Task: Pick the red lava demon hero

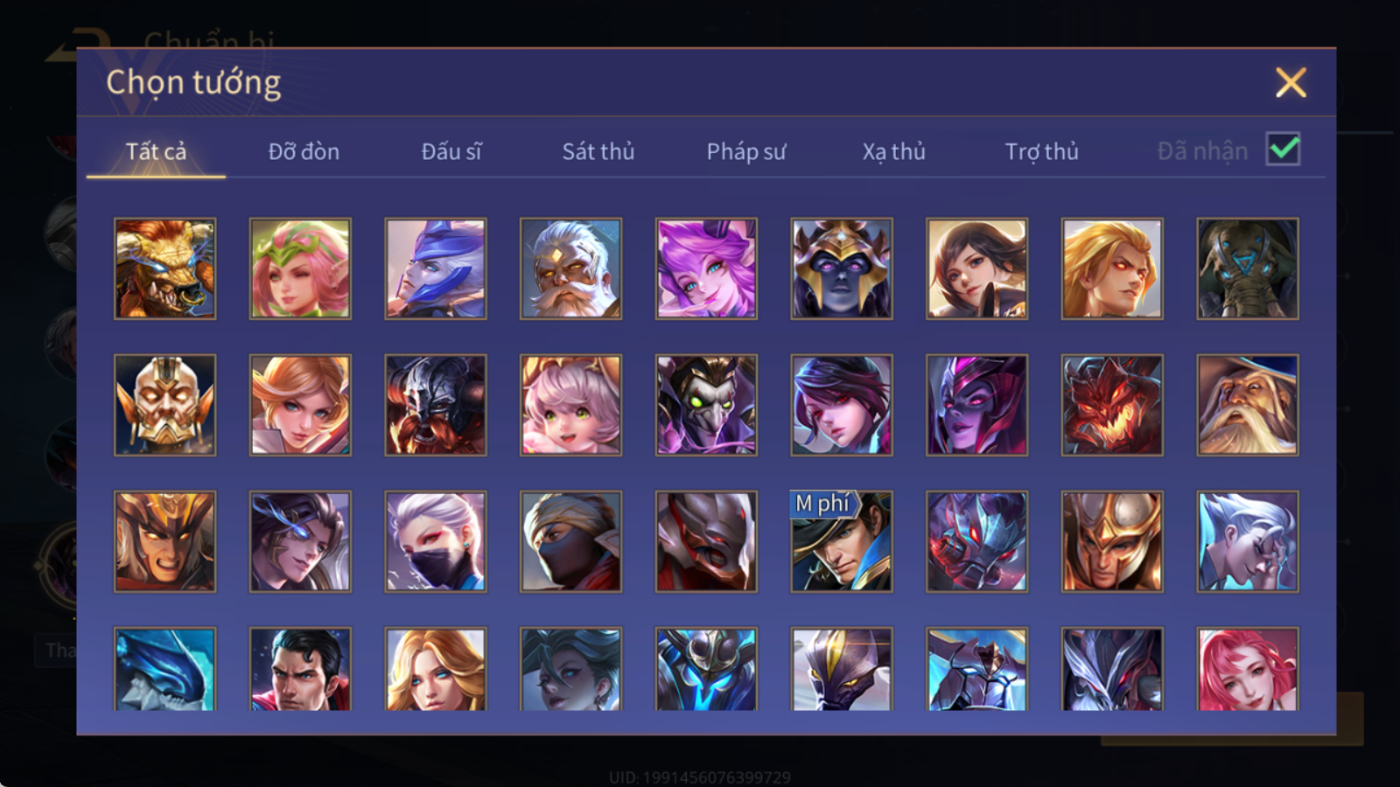Action: pos(1112,405)
